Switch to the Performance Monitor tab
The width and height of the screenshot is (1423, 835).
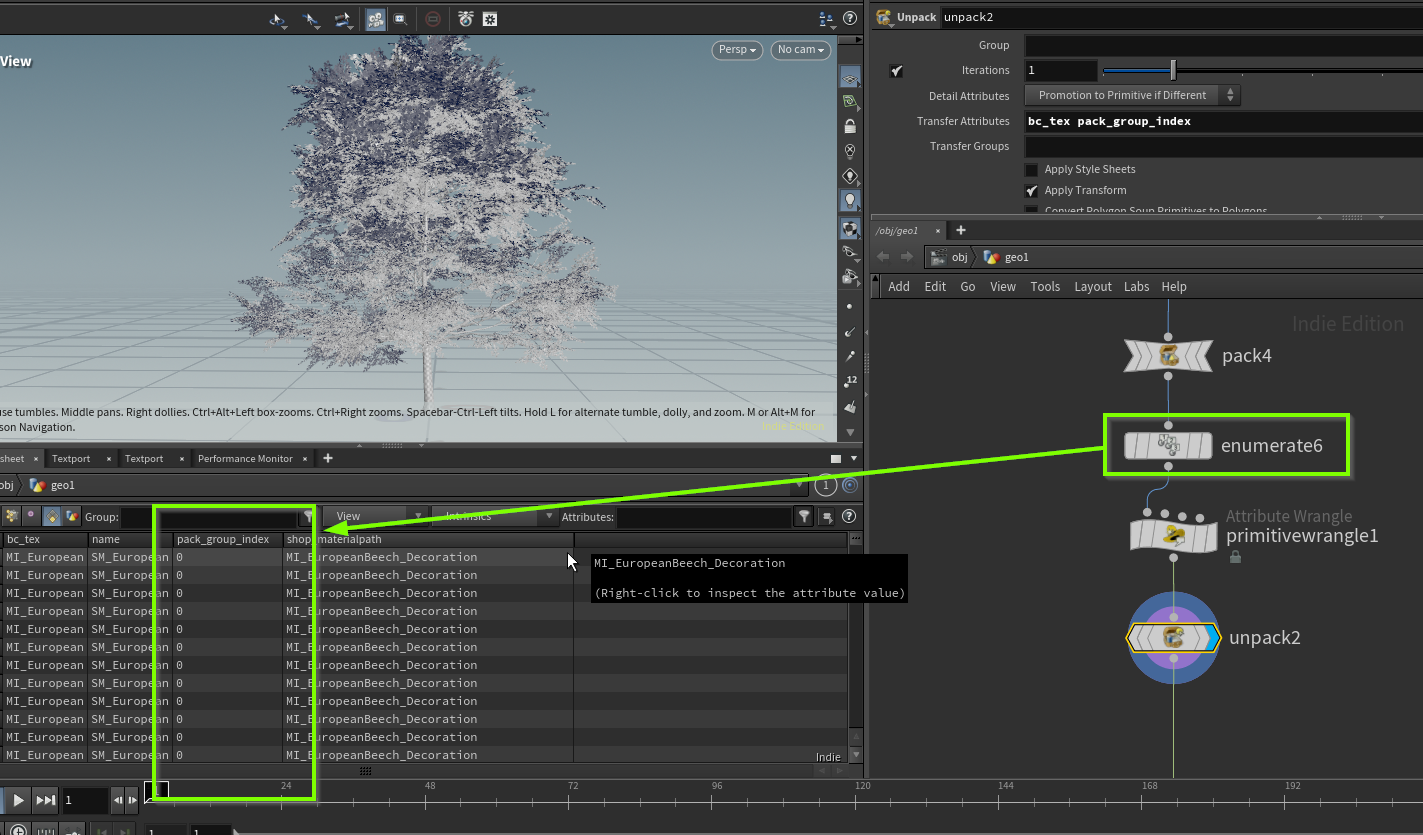[x=245, y=459]
